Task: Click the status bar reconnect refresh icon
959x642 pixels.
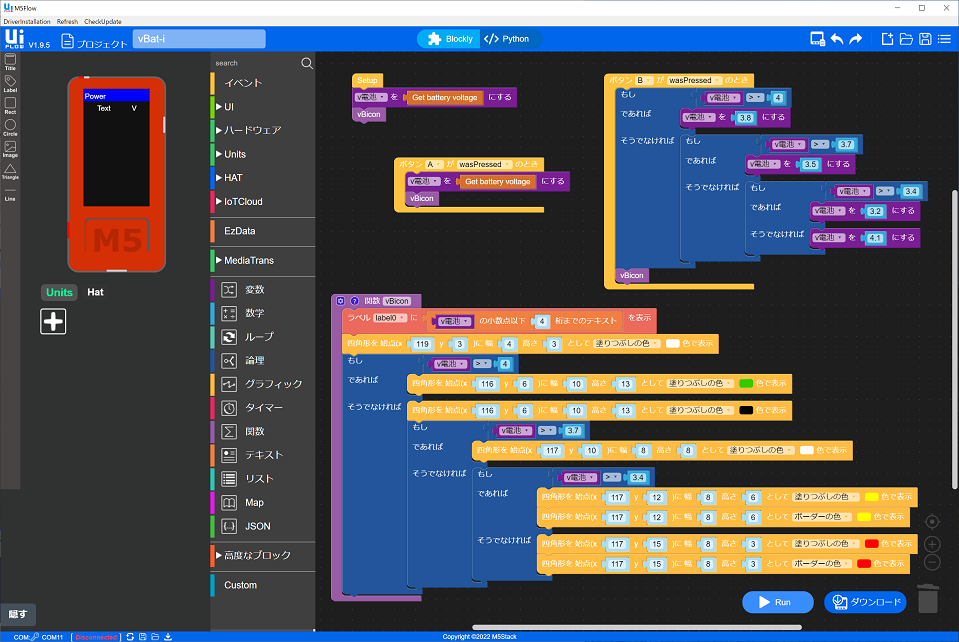Action: coord(130,636)
